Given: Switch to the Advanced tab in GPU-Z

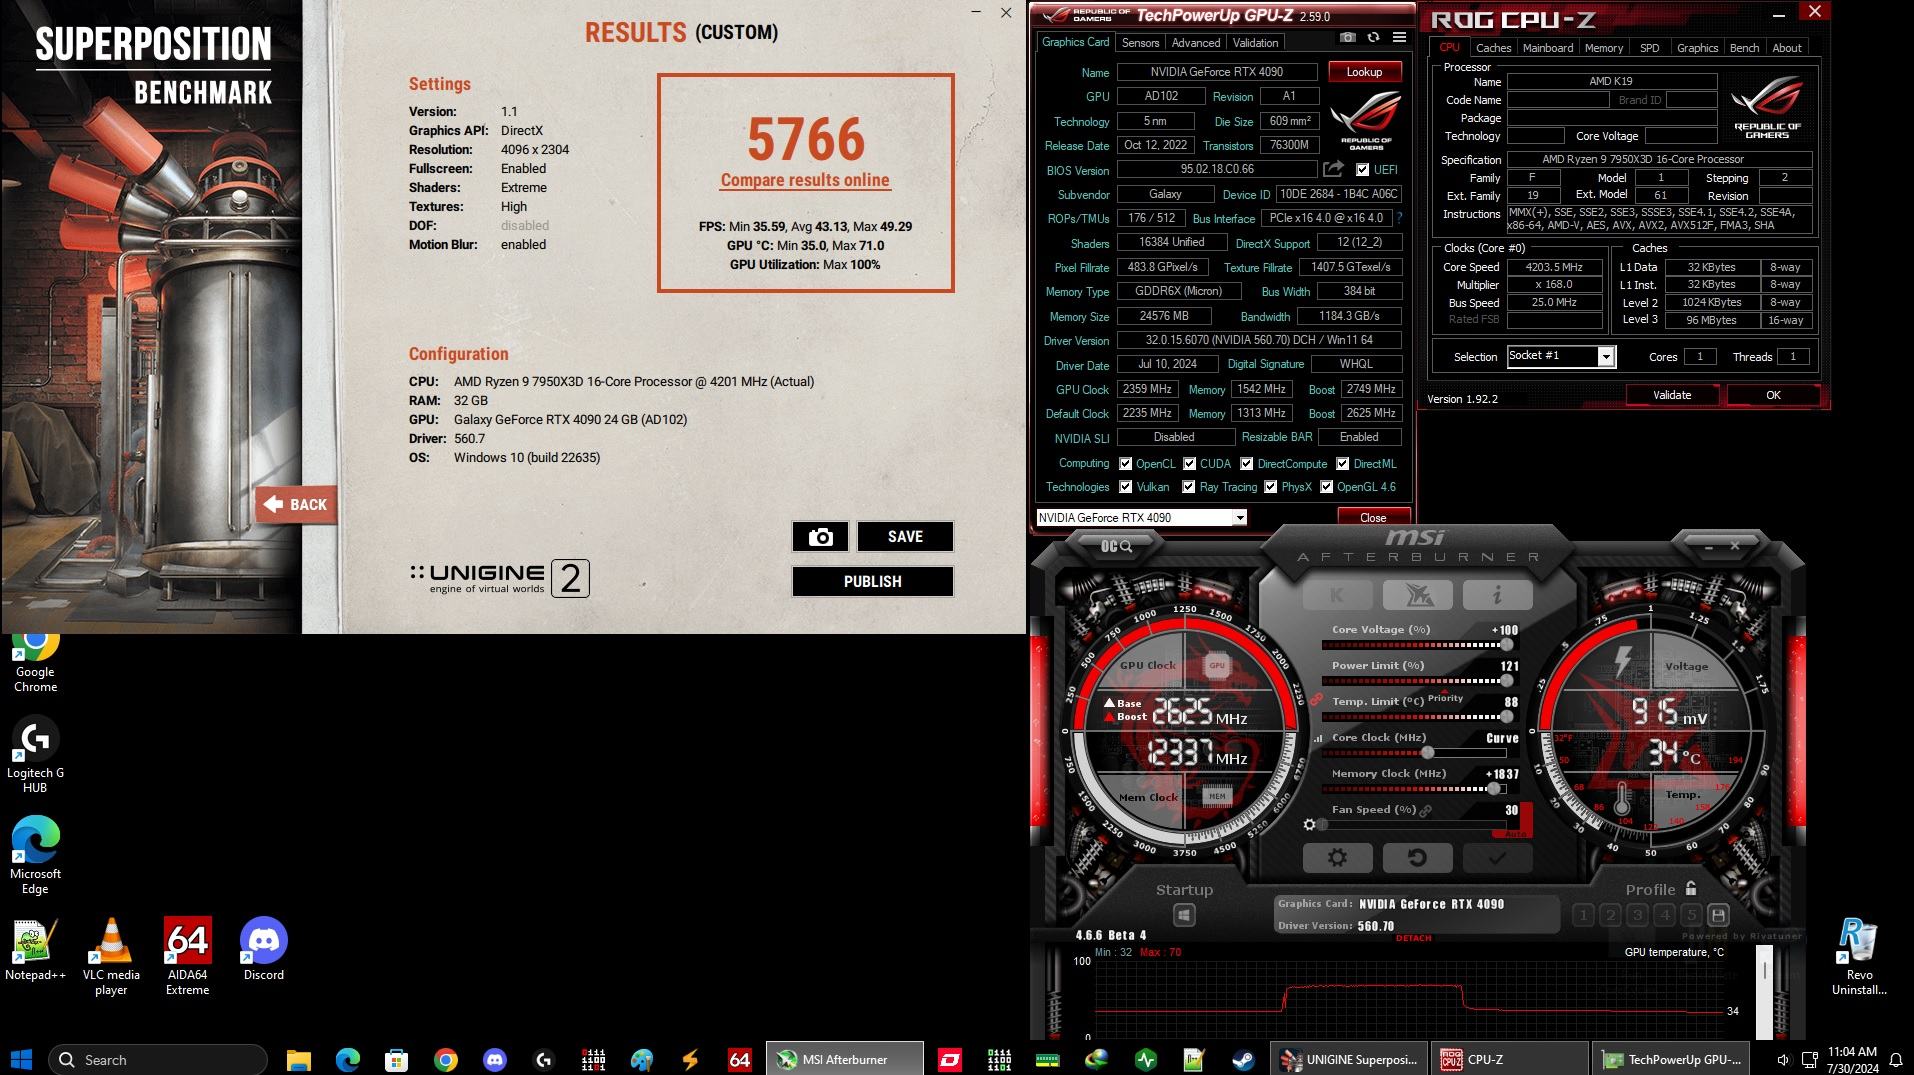Looking at the screenshot, I should pyautogui.click(x=1196, y=43).
